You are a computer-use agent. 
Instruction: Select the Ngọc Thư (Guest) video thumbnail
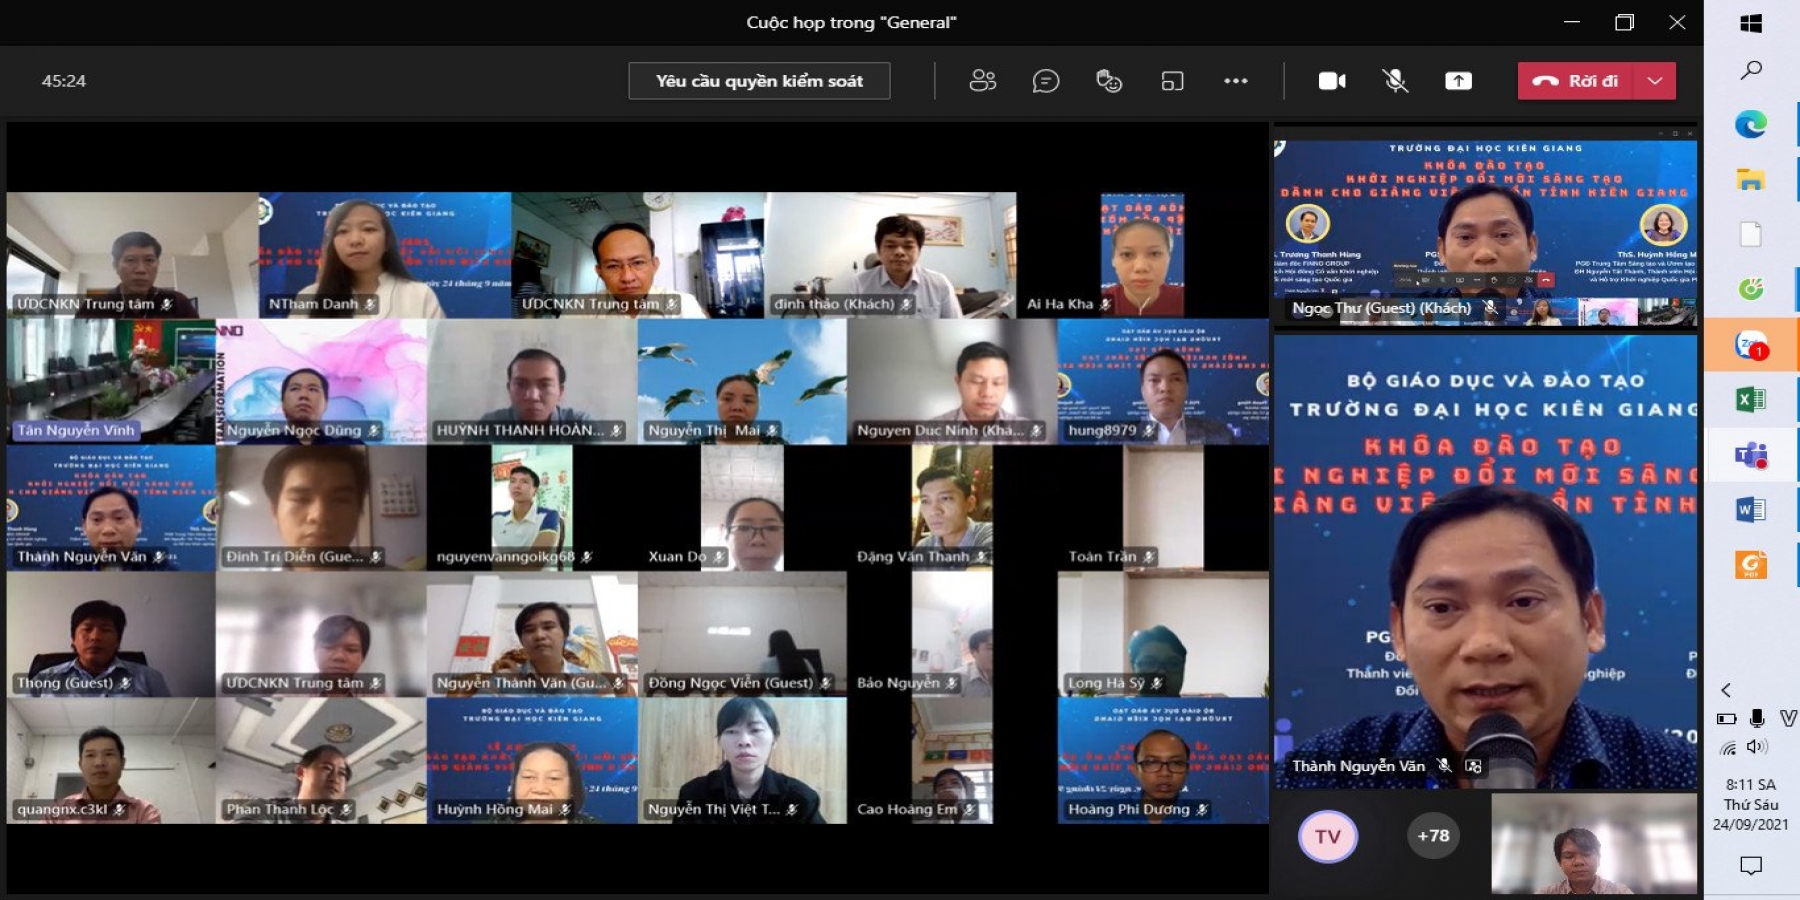(1485, 230)
